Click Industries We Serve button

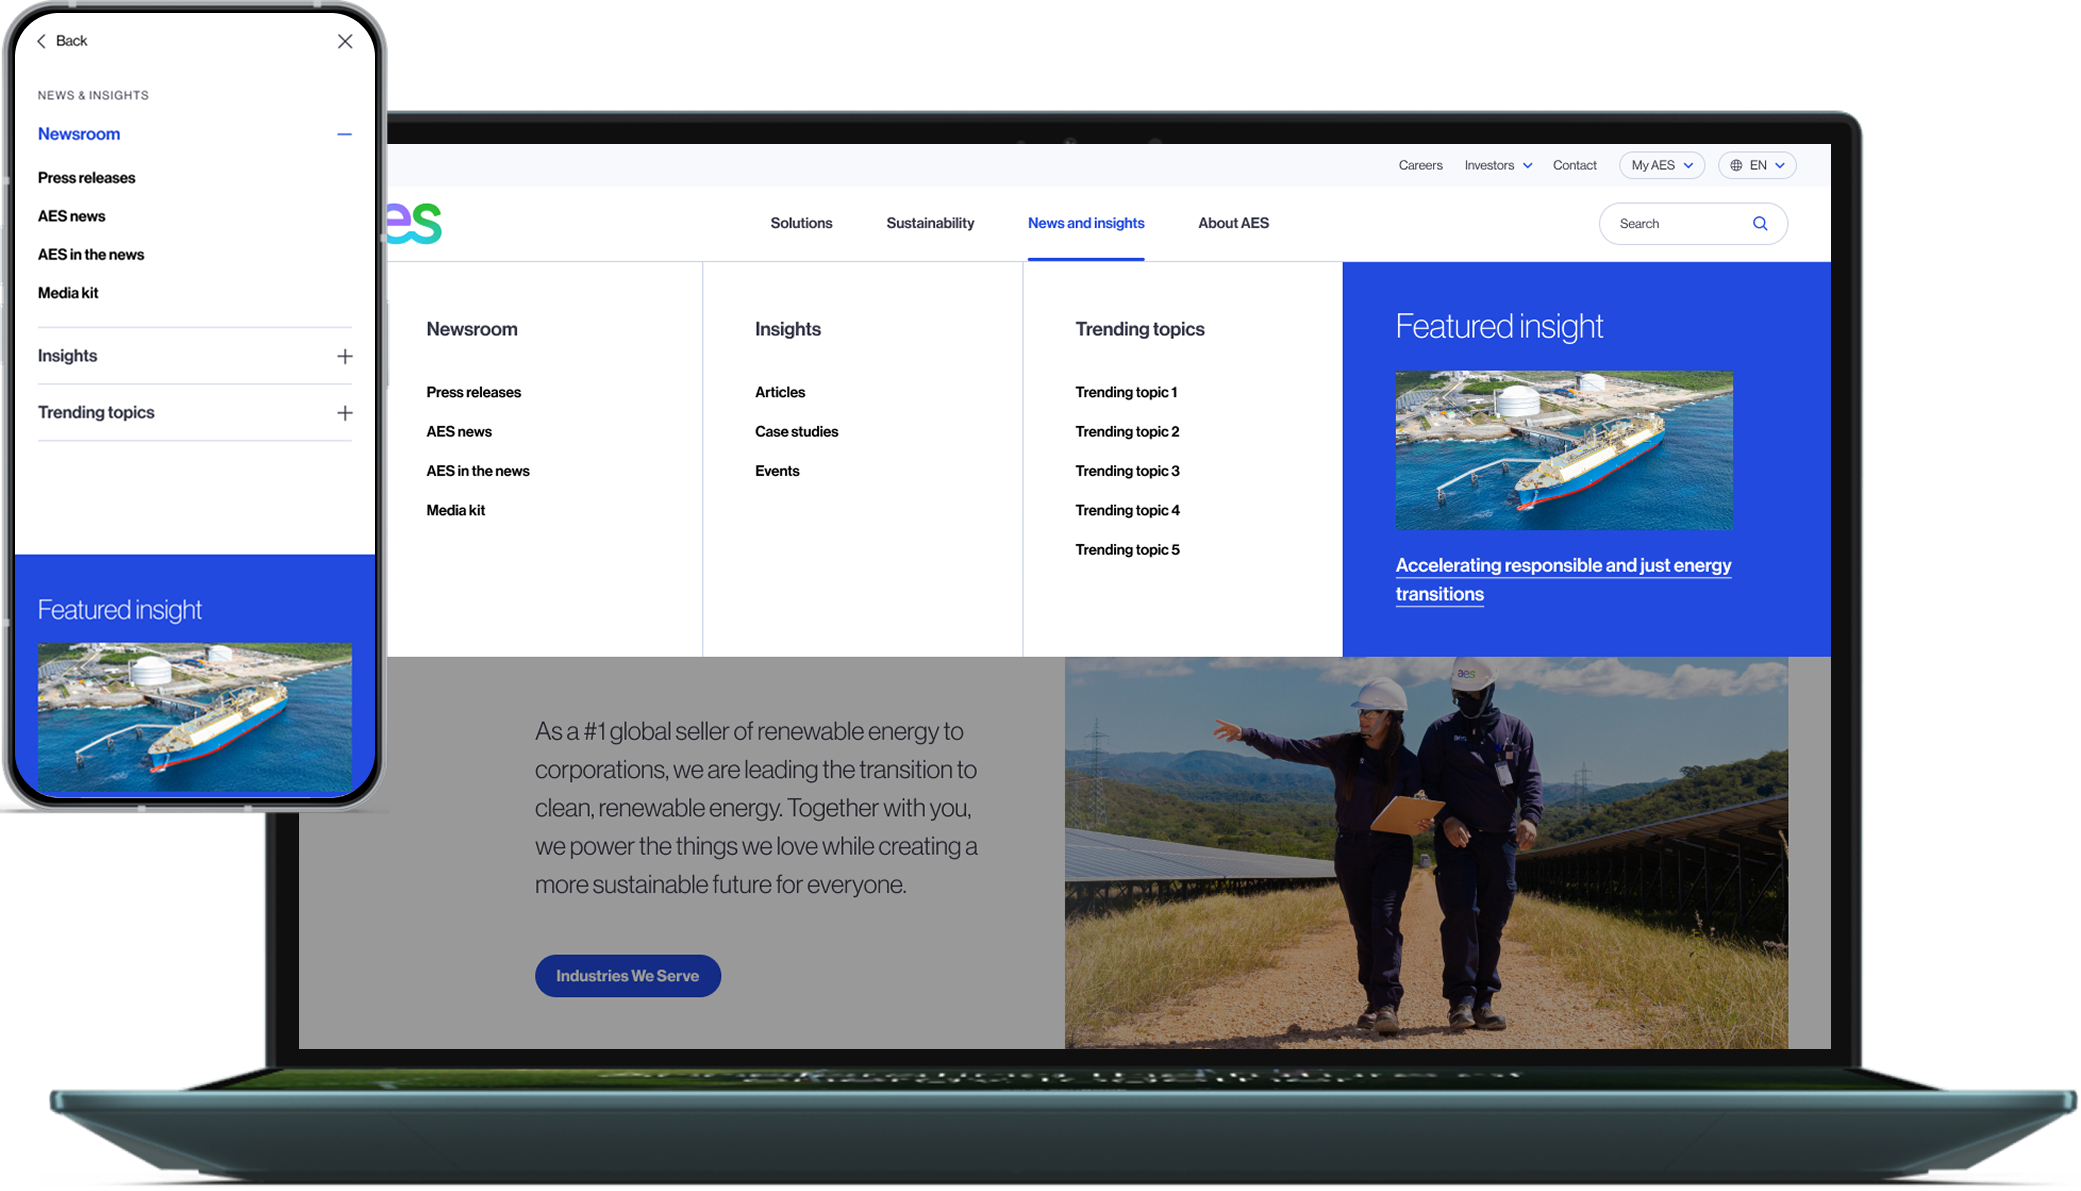(x=628, y=976)
